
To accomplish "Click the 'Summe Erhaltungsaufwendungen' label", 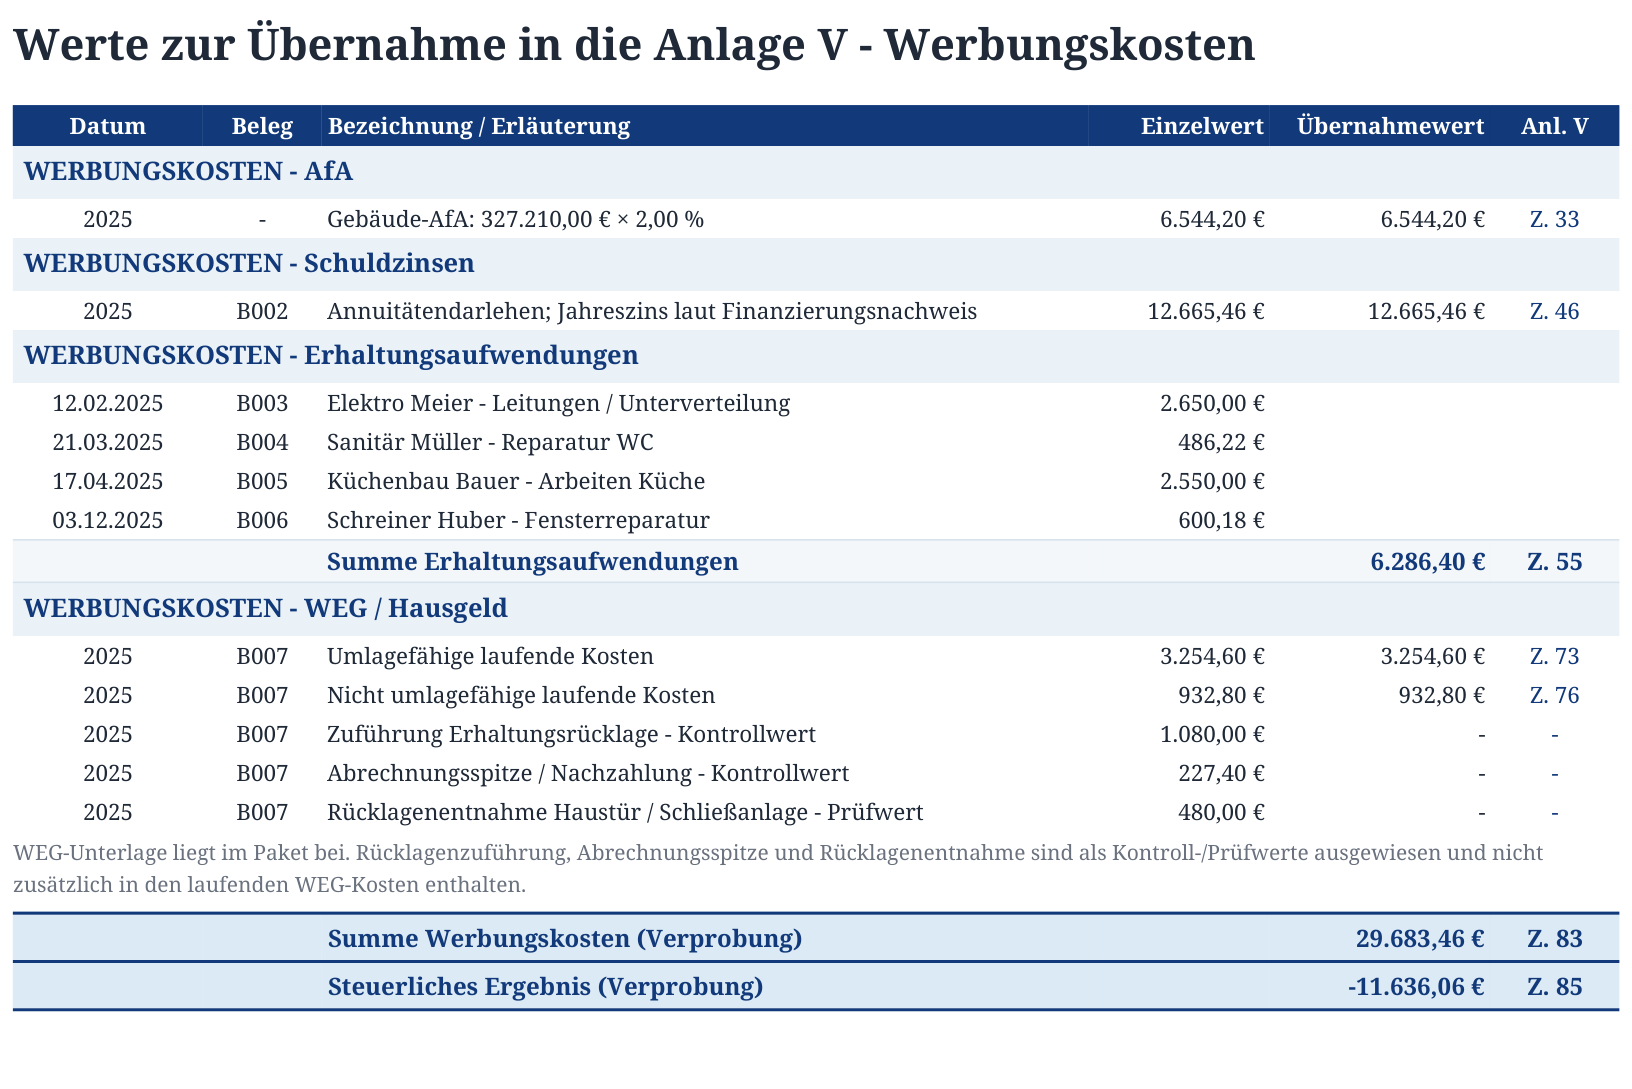I will point(533,562).
